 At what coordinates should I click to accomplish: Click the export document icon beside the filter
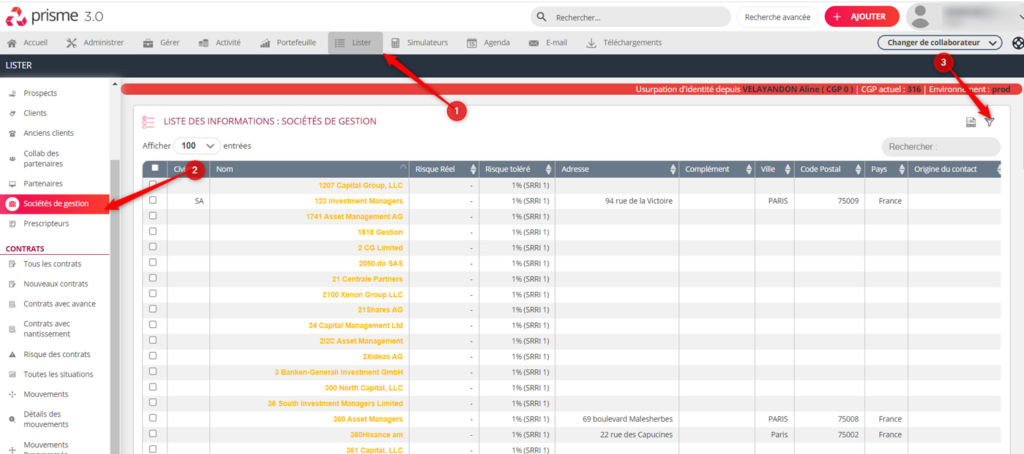[970, 122]
